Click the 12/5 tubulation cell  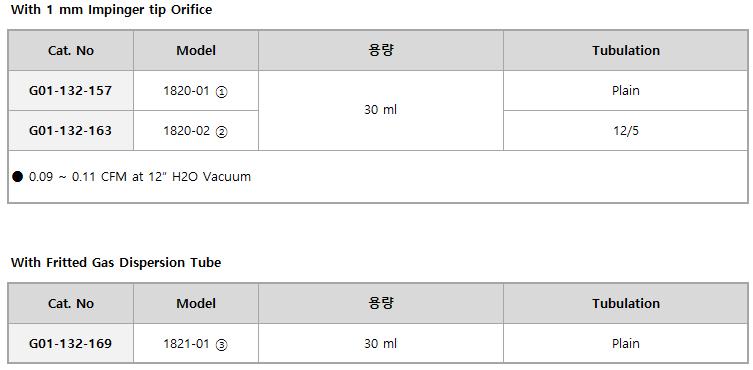pos(626,131)
